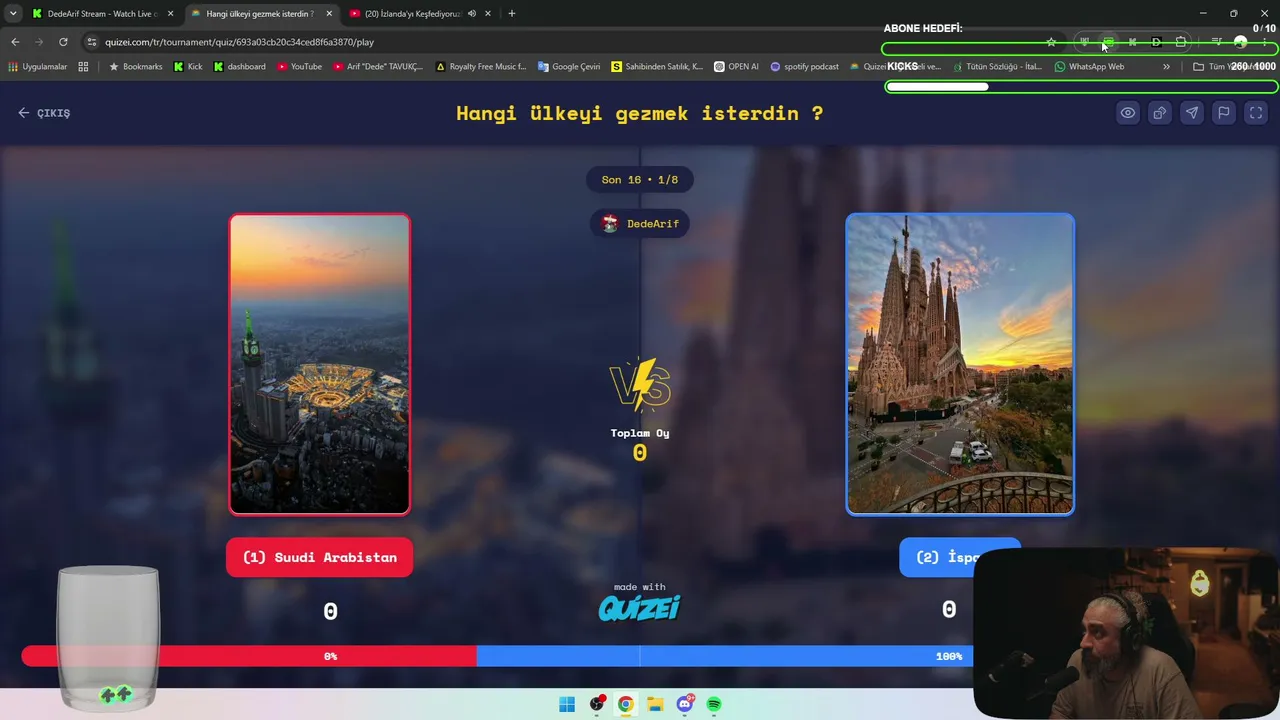Screen dimensions: 1280x720
Task: Open OBS Studio from the taskbar
Action: (x=597, y=704)
